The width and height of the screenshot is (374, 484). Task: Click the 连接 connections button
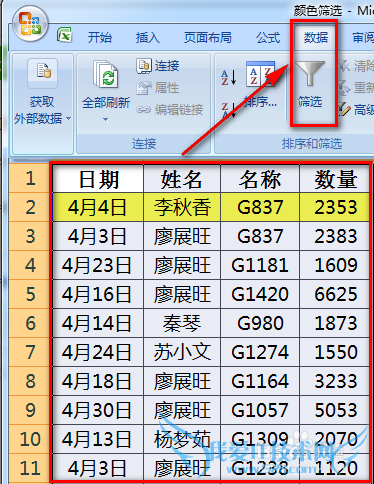pyautogui.click(x=158, y=66)
